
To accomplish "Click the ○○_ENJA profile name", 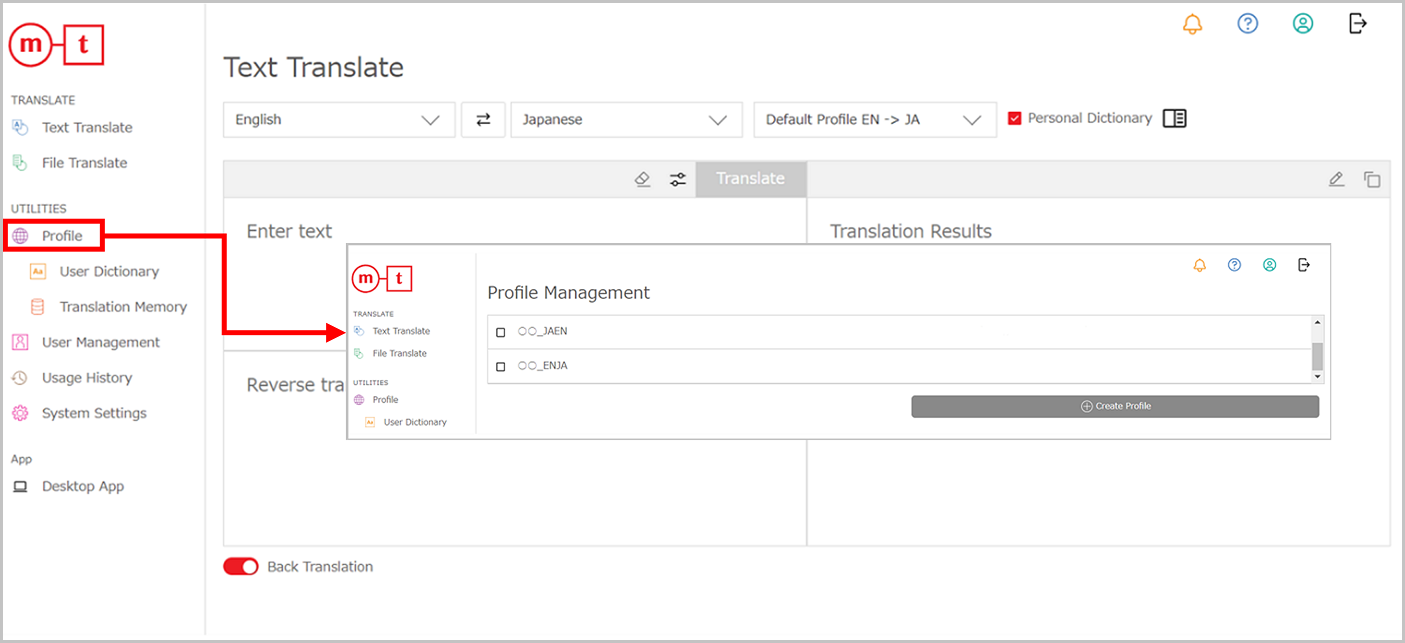I will [x=543, y=365].
